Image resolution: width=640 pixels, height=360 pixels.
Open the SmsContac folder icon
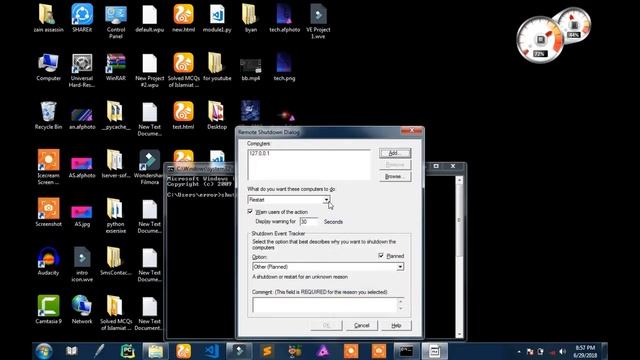point(116,261)
